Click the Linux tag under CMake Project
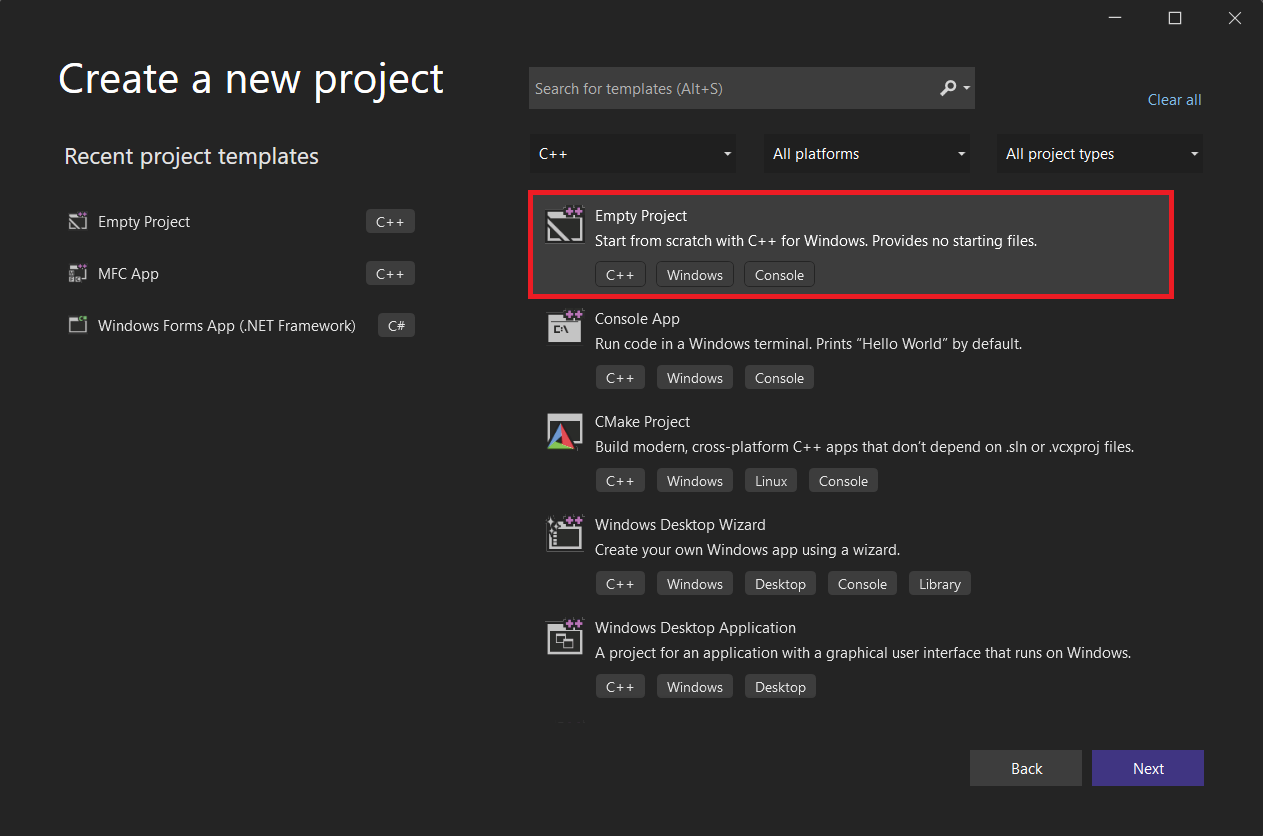1263x836 pixels. 771,481
